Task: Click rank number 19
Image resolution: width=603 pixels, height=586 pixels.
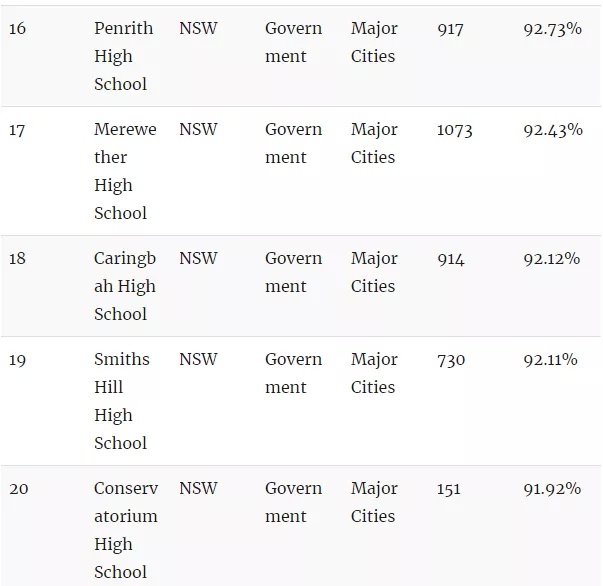Action: [17, 360]
